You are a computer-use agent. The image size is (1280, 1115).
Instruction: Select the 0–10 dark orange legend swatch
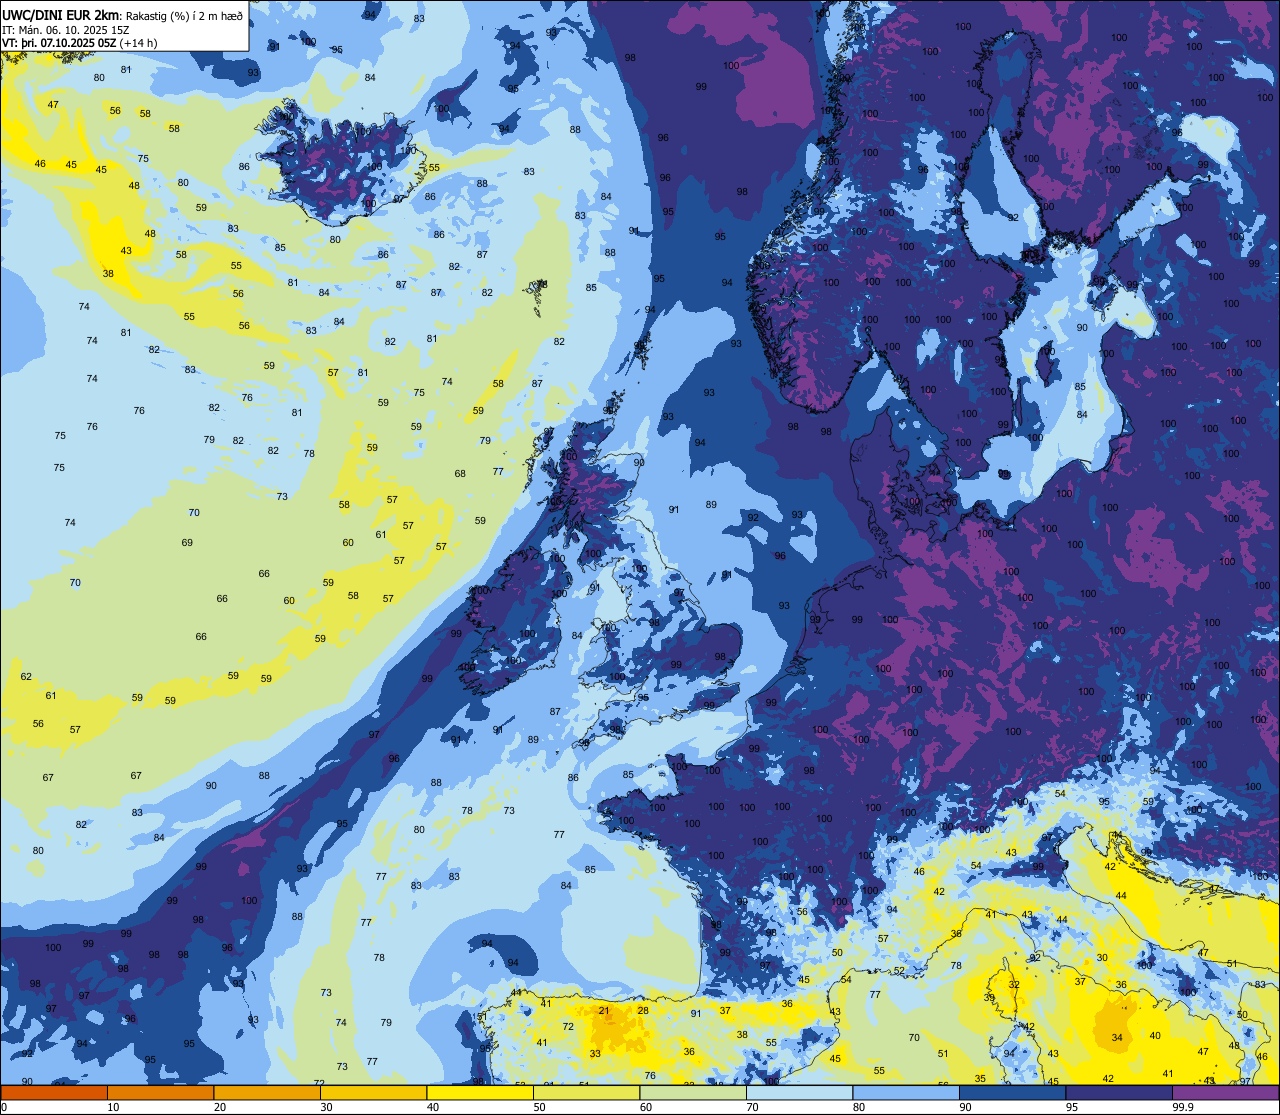tap(54, 1092)
